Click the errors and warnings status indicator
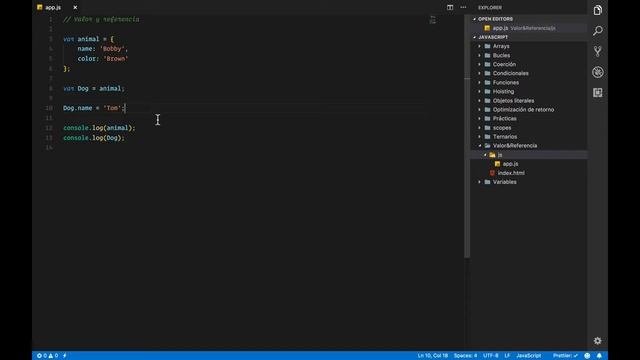 click(x=47, y=356)
